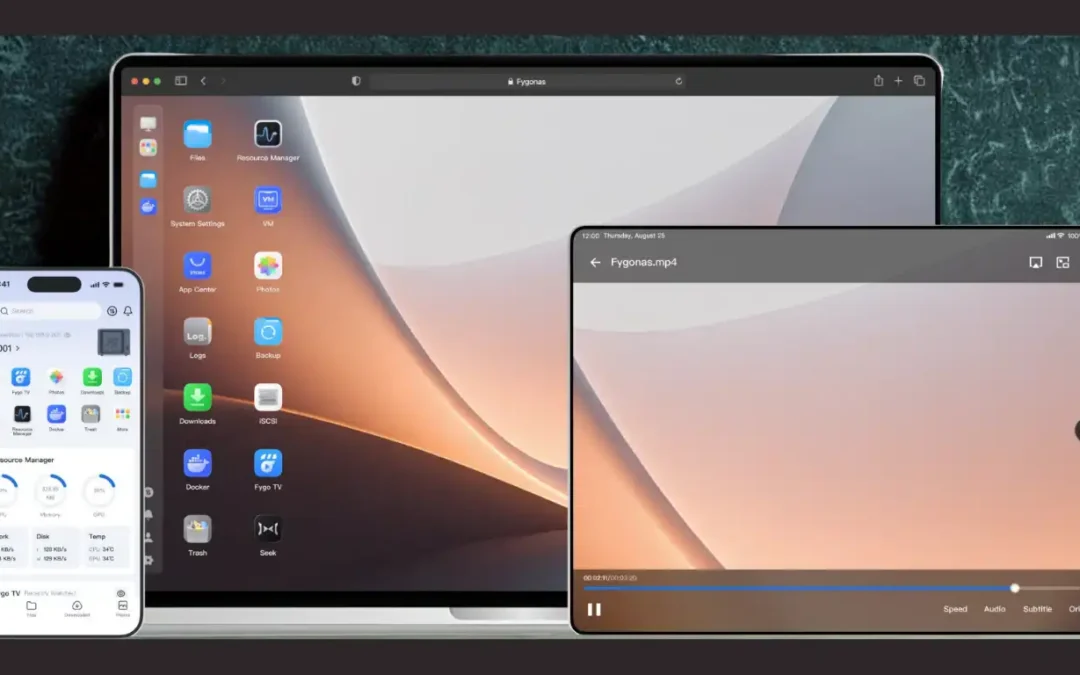Click the browser forward arrow
The image size is (1080, 675).
tap(223, 81)
